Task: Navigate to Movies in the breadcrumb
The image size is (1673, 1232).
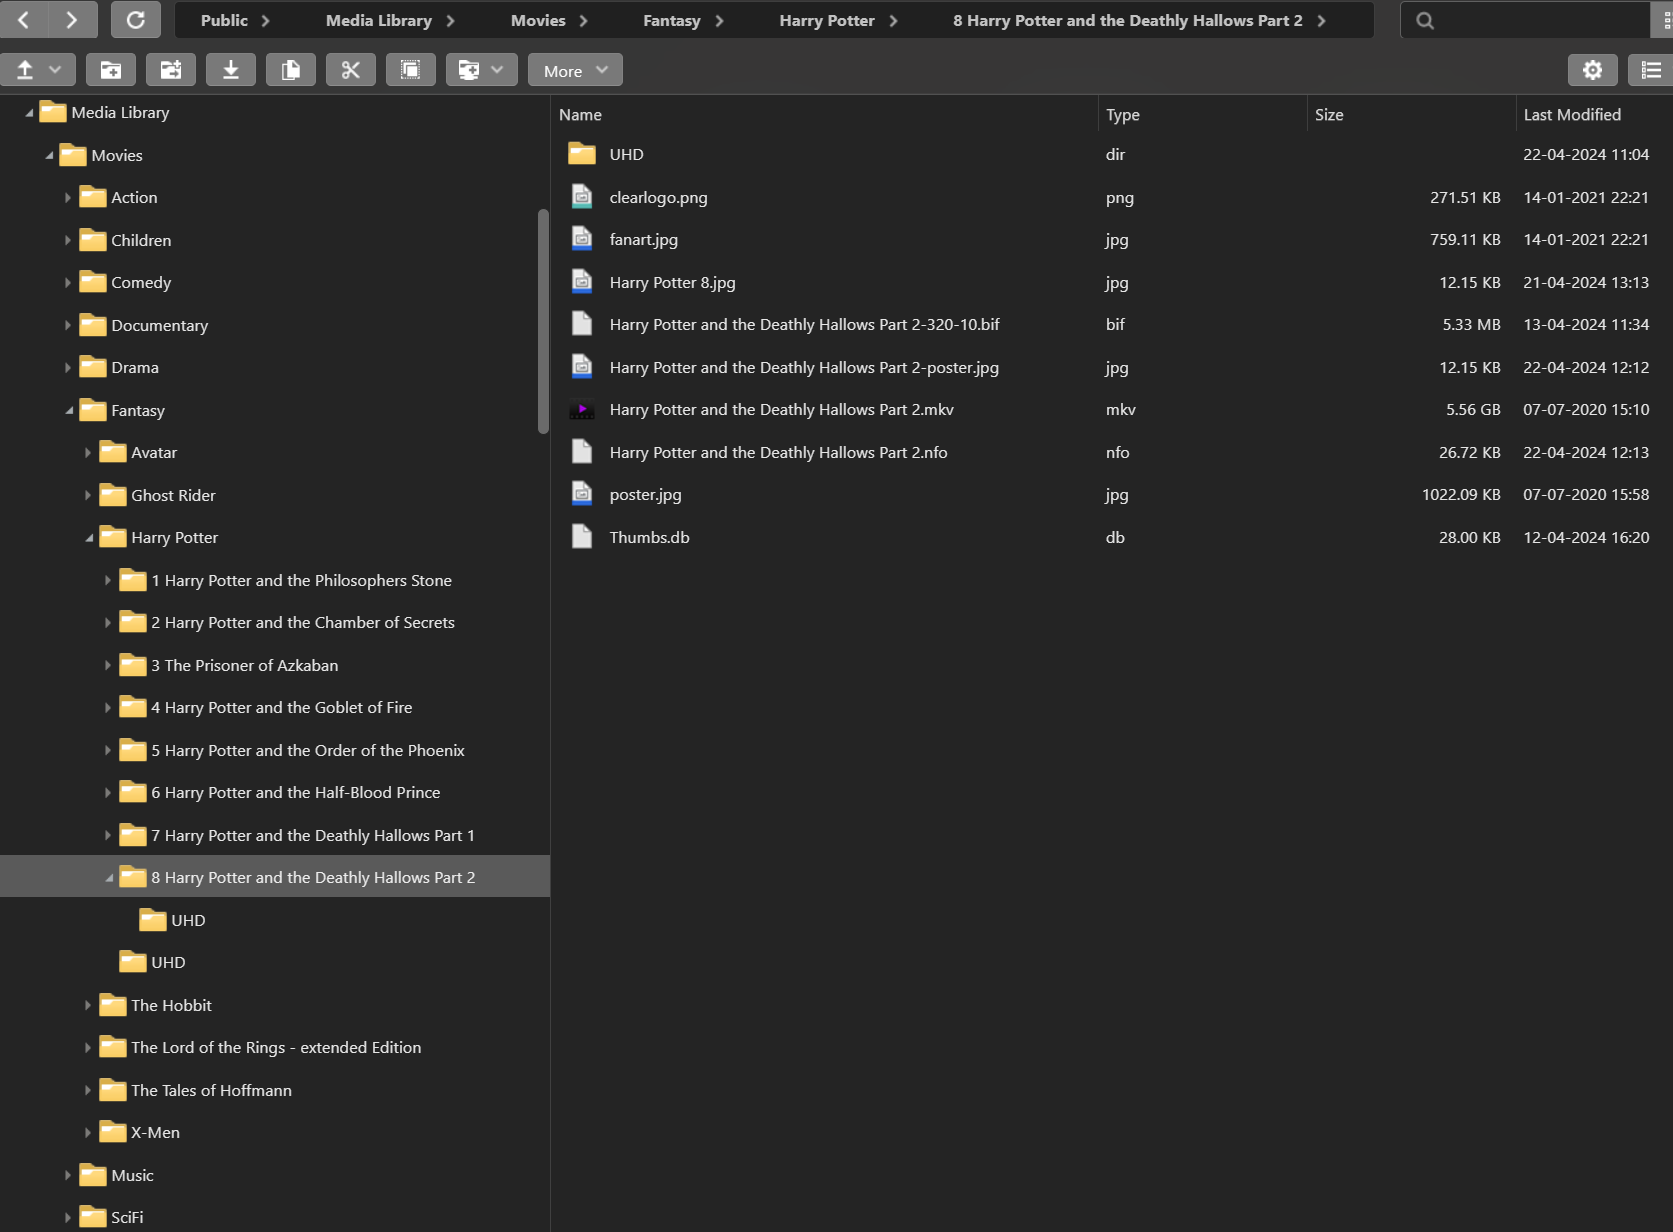Action: (538, 20)
